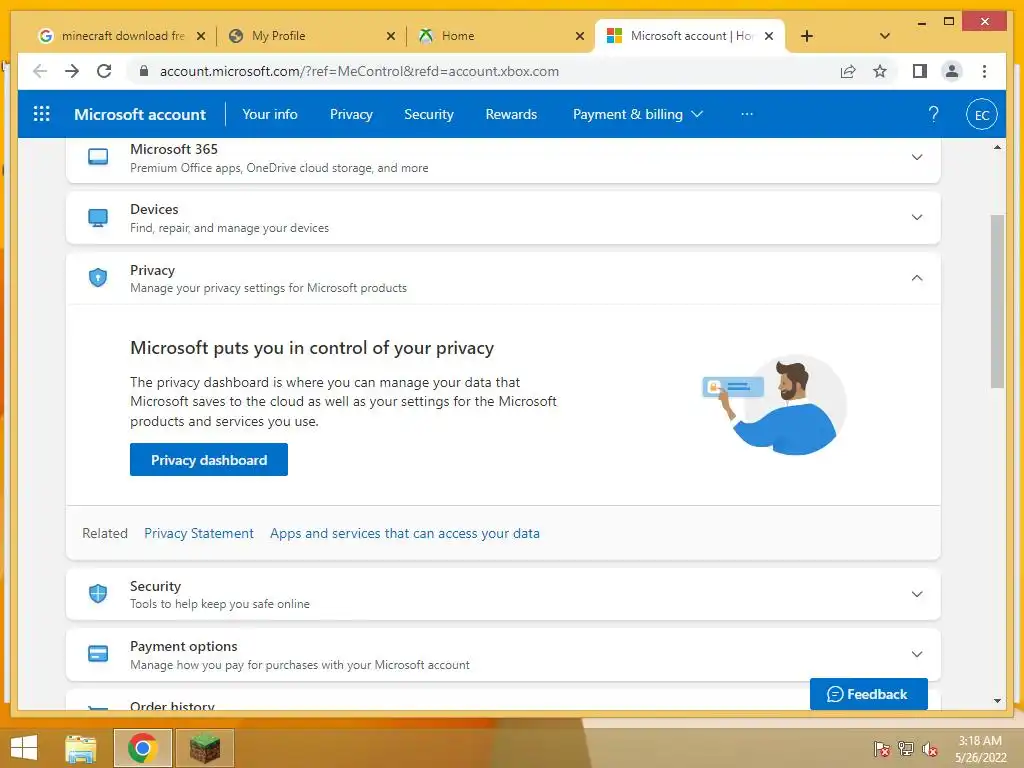Viewport: 1024px width, 768px height.
Task: Click 'Microsoft puts you in control' heading
Action: coord(312,347)
